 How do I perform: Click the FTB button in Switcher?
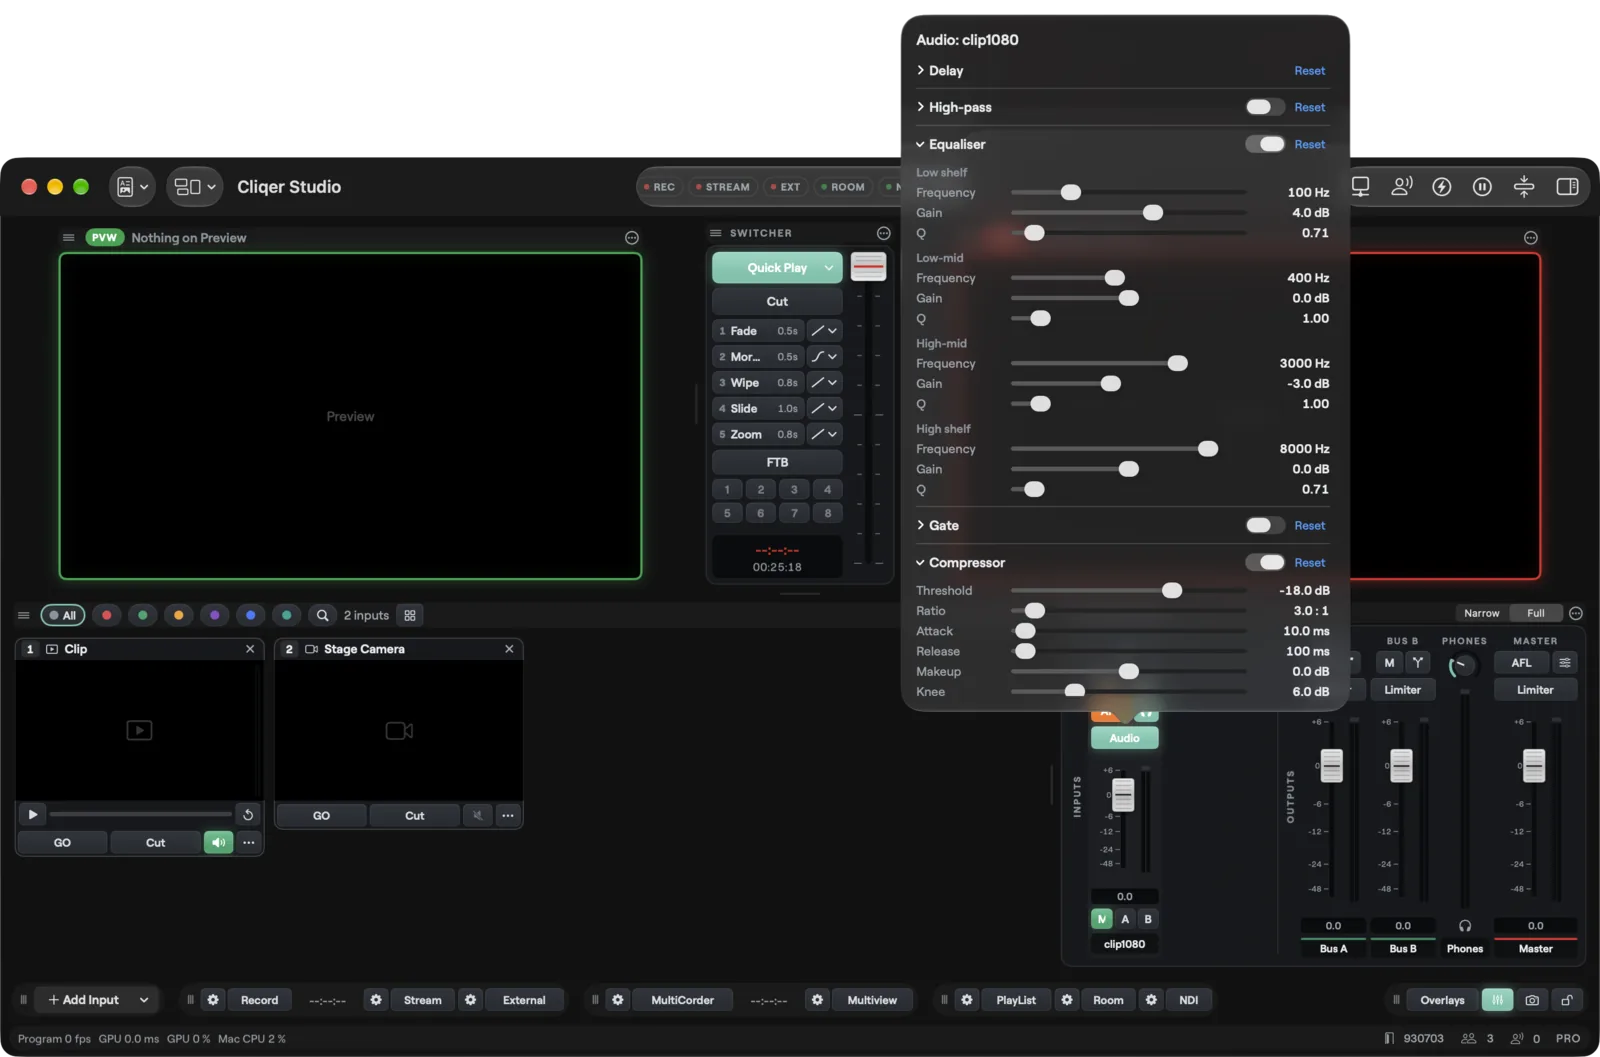(x=777, y=463)
